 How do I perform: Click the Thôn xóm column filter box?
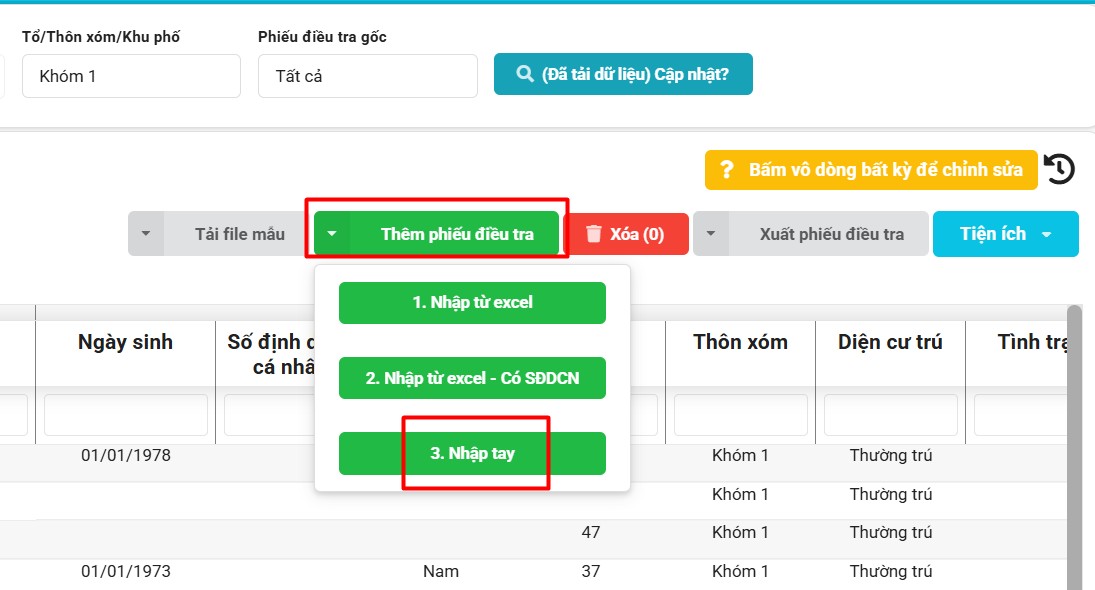click(740, 415)
